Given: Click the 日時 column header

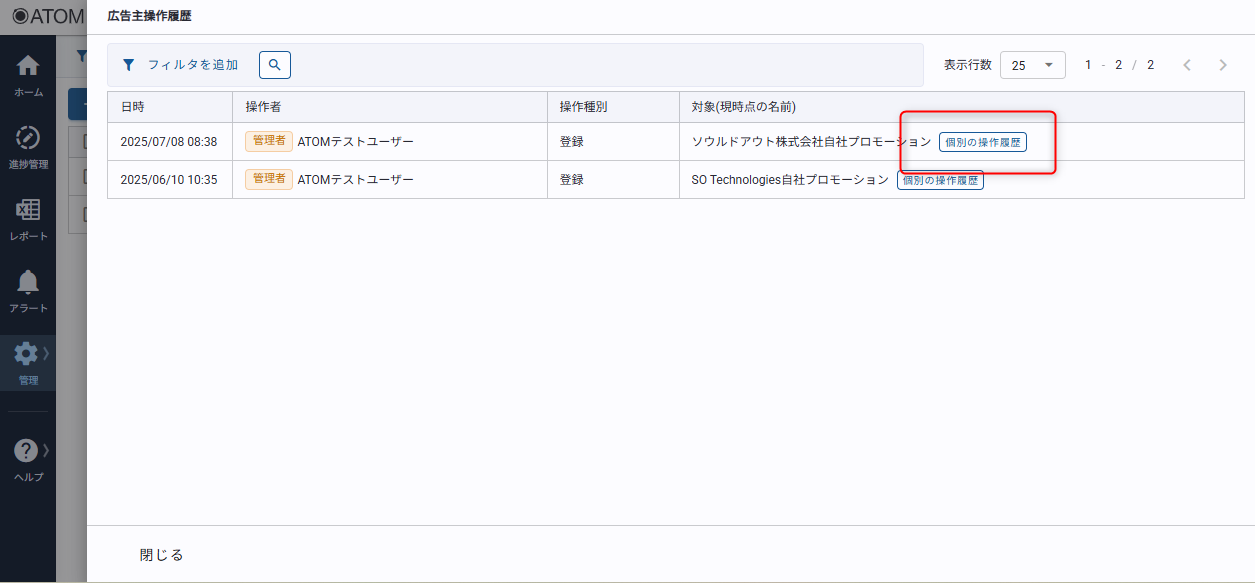Looking at the screenshot, I should [132, 107].
